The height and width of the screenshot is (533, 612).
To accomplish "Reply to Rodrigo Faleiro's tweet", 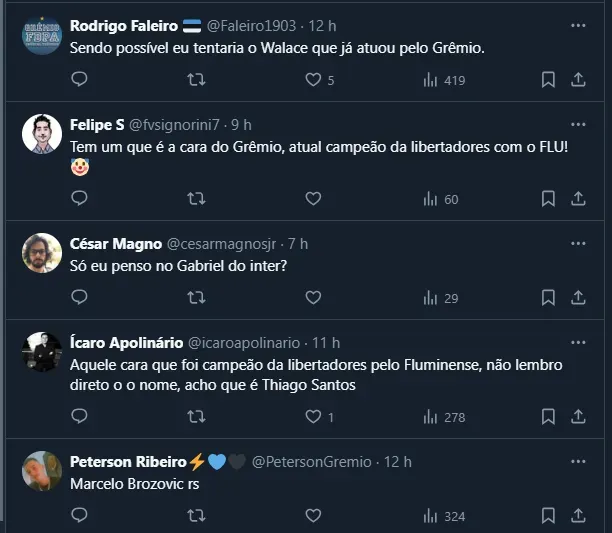I will tap(80, 80).
